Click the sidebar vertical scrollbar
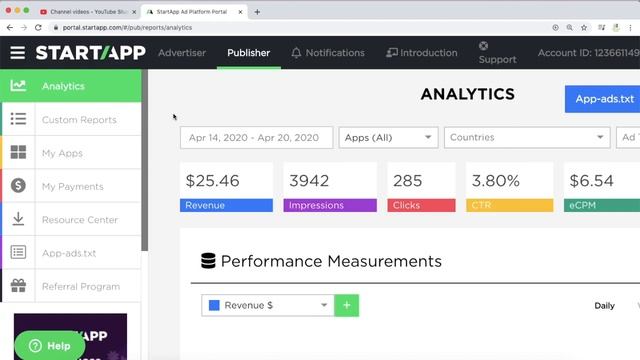Image resolution: width=640 pixels, height=360 pixels. (x=144, y=160)
